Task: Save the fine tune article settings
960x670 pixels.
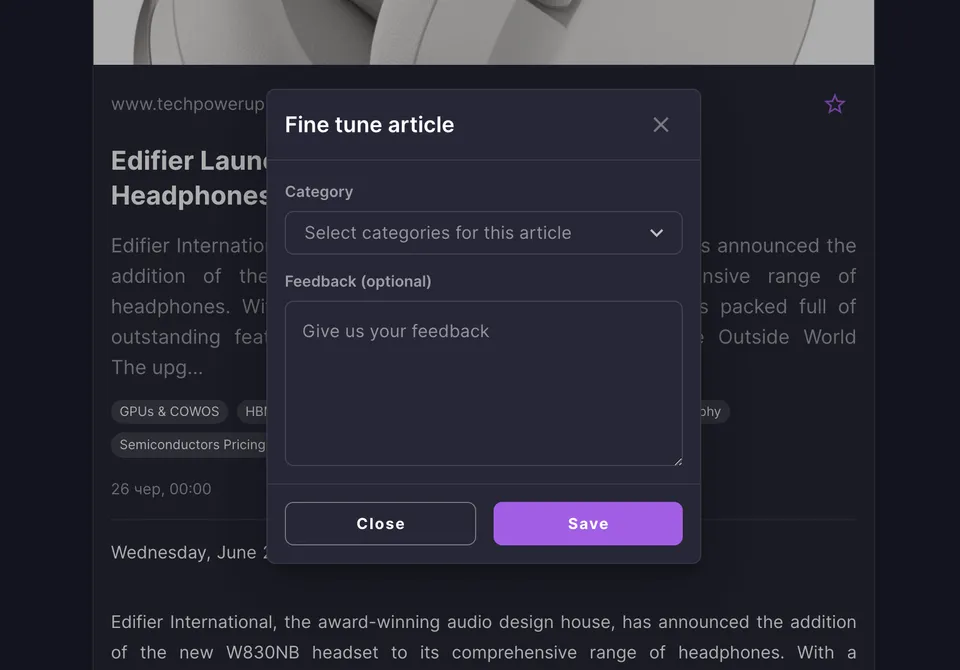Action: [588, 524]
